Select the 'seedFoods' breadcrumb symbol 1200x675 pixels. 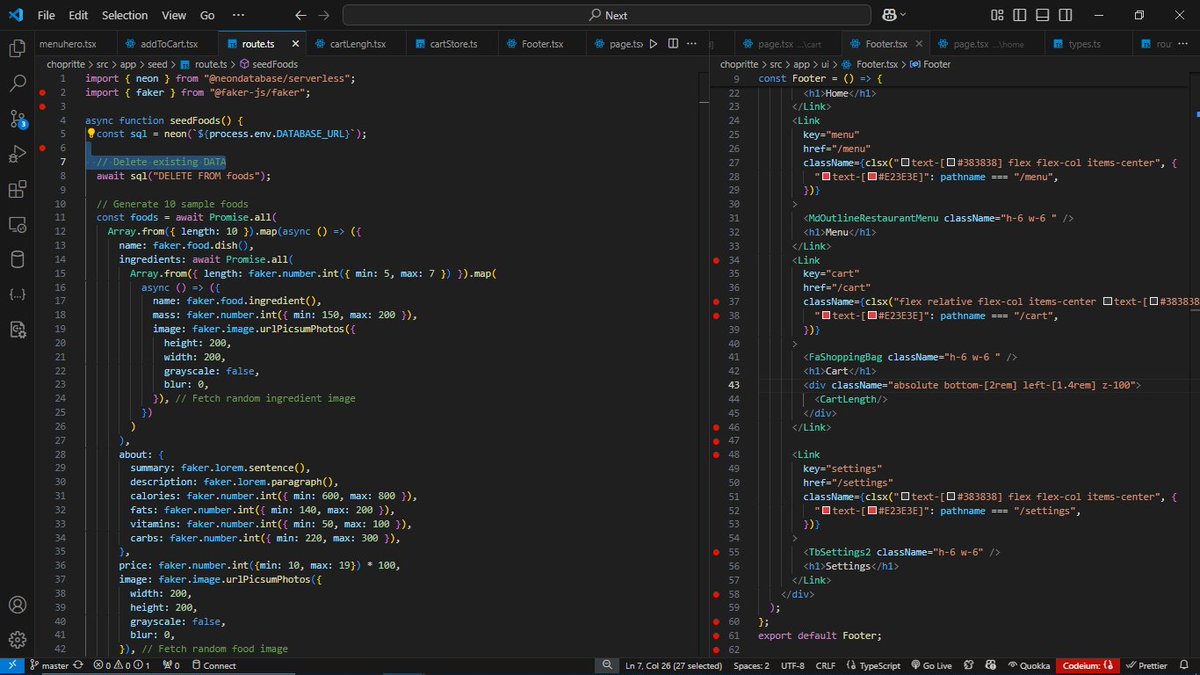coord(275,64)
